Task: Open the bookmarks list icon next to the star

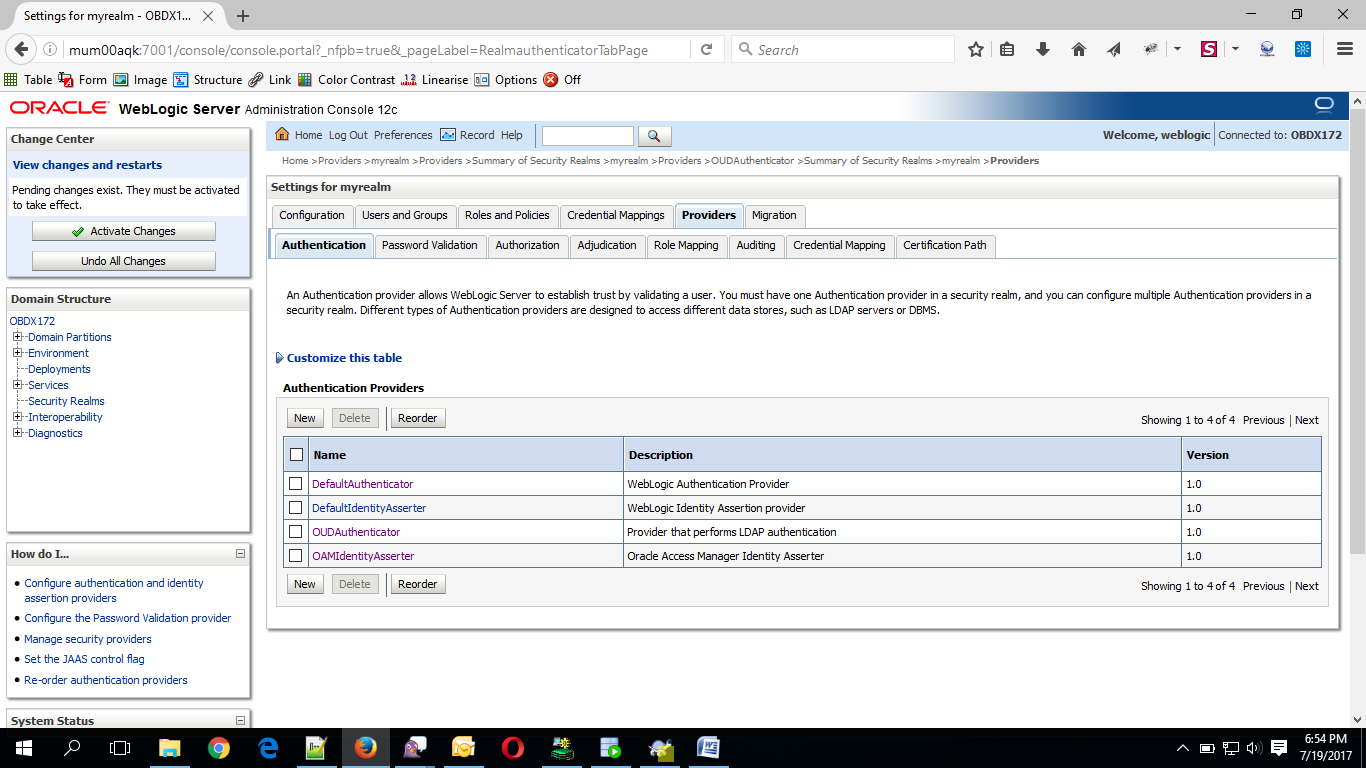Action: coord(1007,49)
